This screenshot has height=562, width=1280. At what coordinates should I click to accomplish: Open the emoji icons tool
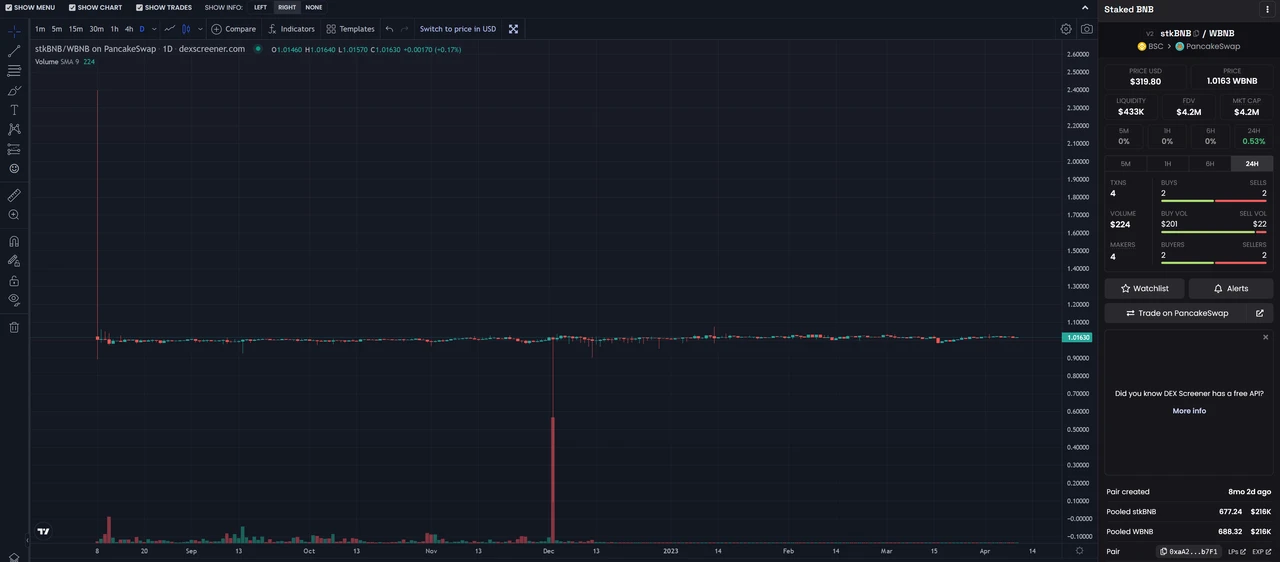click(14, 168)
